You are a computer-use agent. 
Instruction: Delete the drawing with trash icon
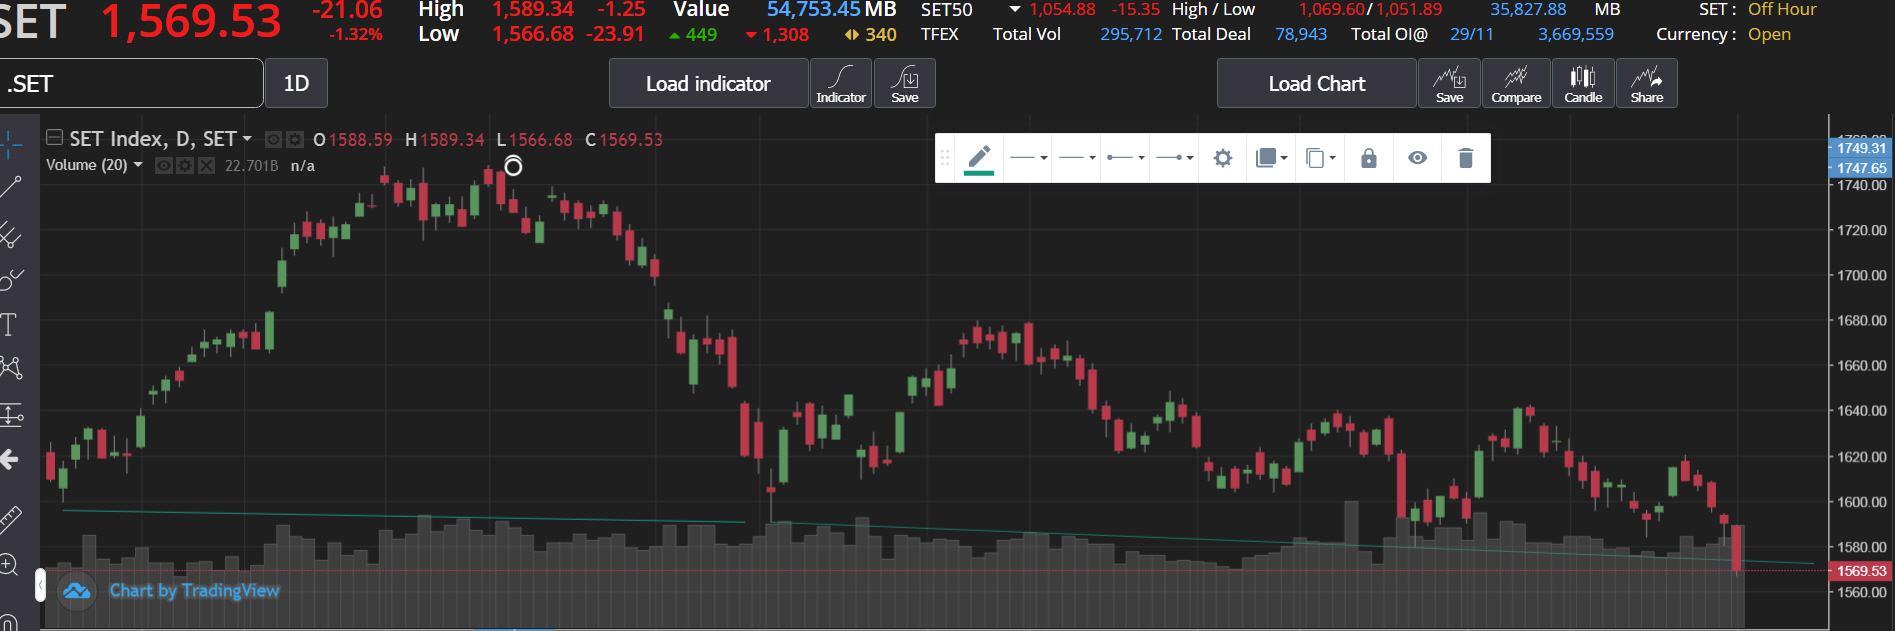(x=1465, y=158)
